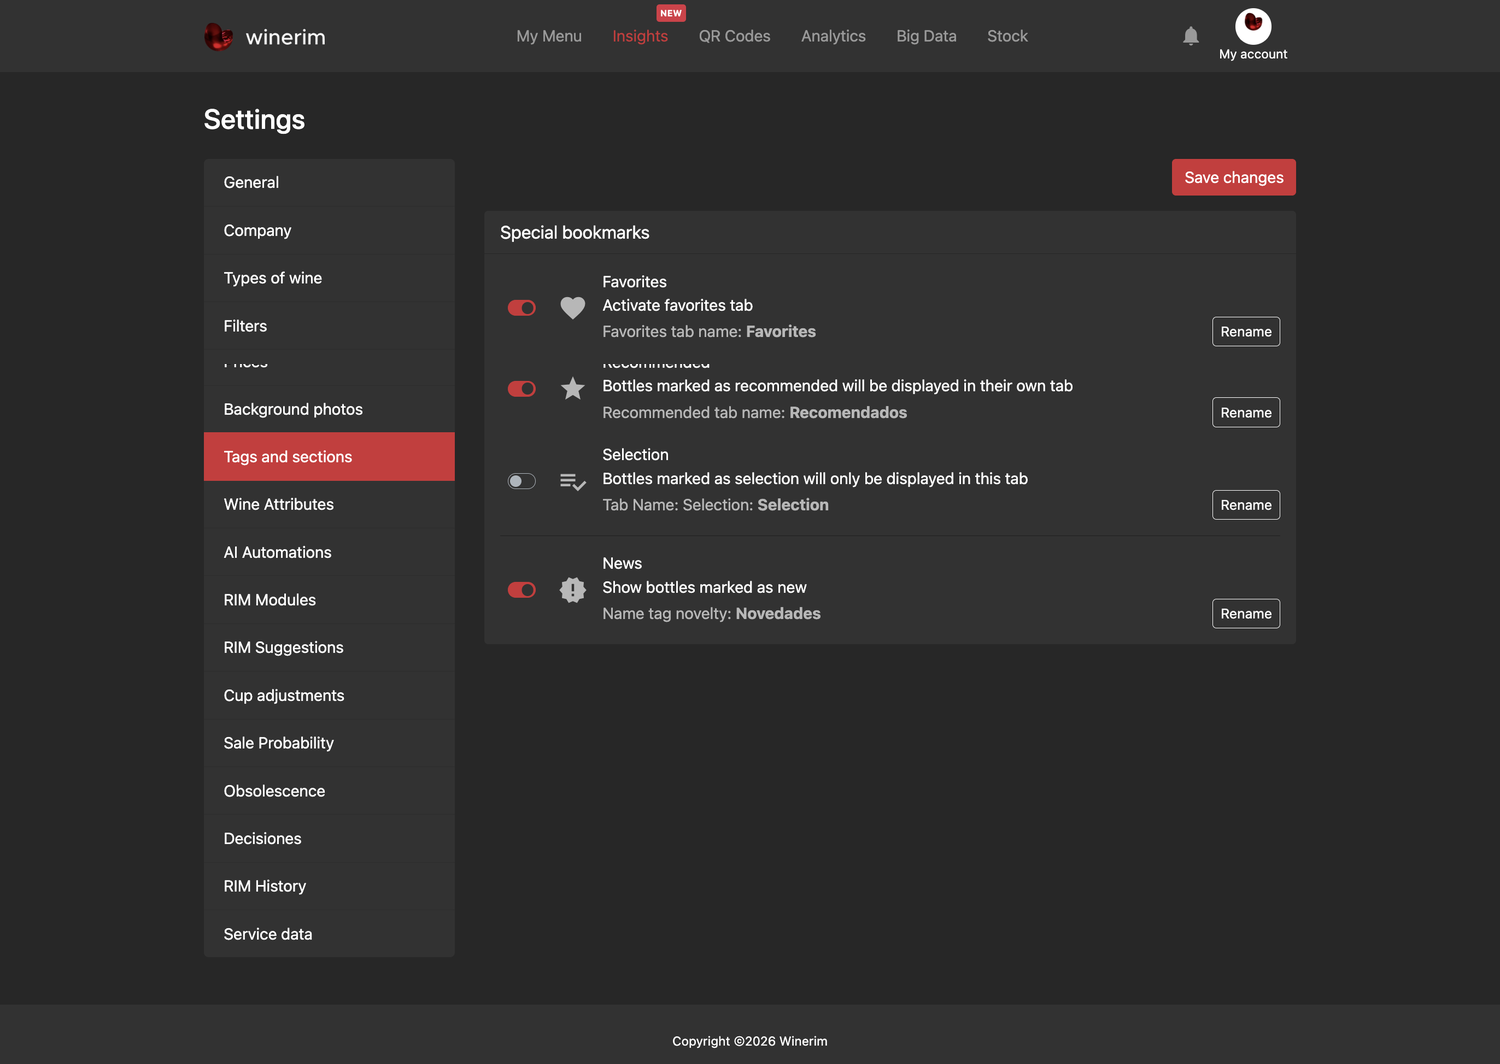The height and width of the screenshot is (1064, 1500).
Task: Open the Background photos settings
Action: [x=329, y=409]
